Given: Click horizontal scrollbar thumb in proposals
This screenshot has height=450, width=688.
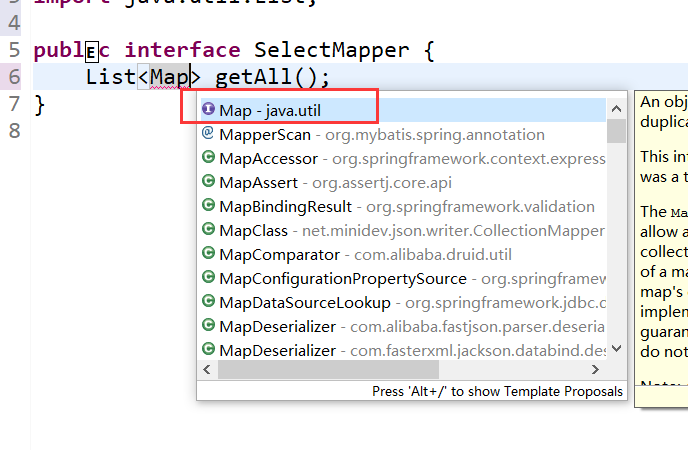Looking at the screenshot, I should click(328, 370).
